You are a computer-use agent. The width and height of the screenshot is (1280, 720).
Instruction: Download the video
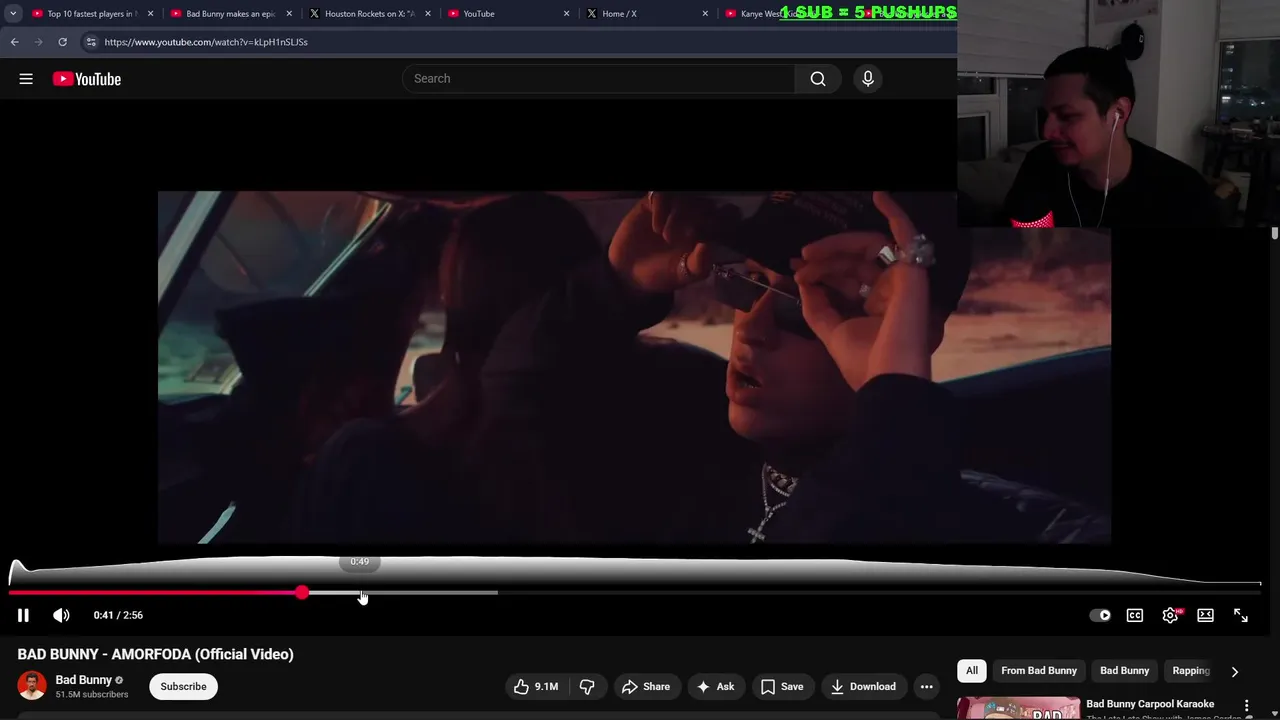[x=863, y=686]
